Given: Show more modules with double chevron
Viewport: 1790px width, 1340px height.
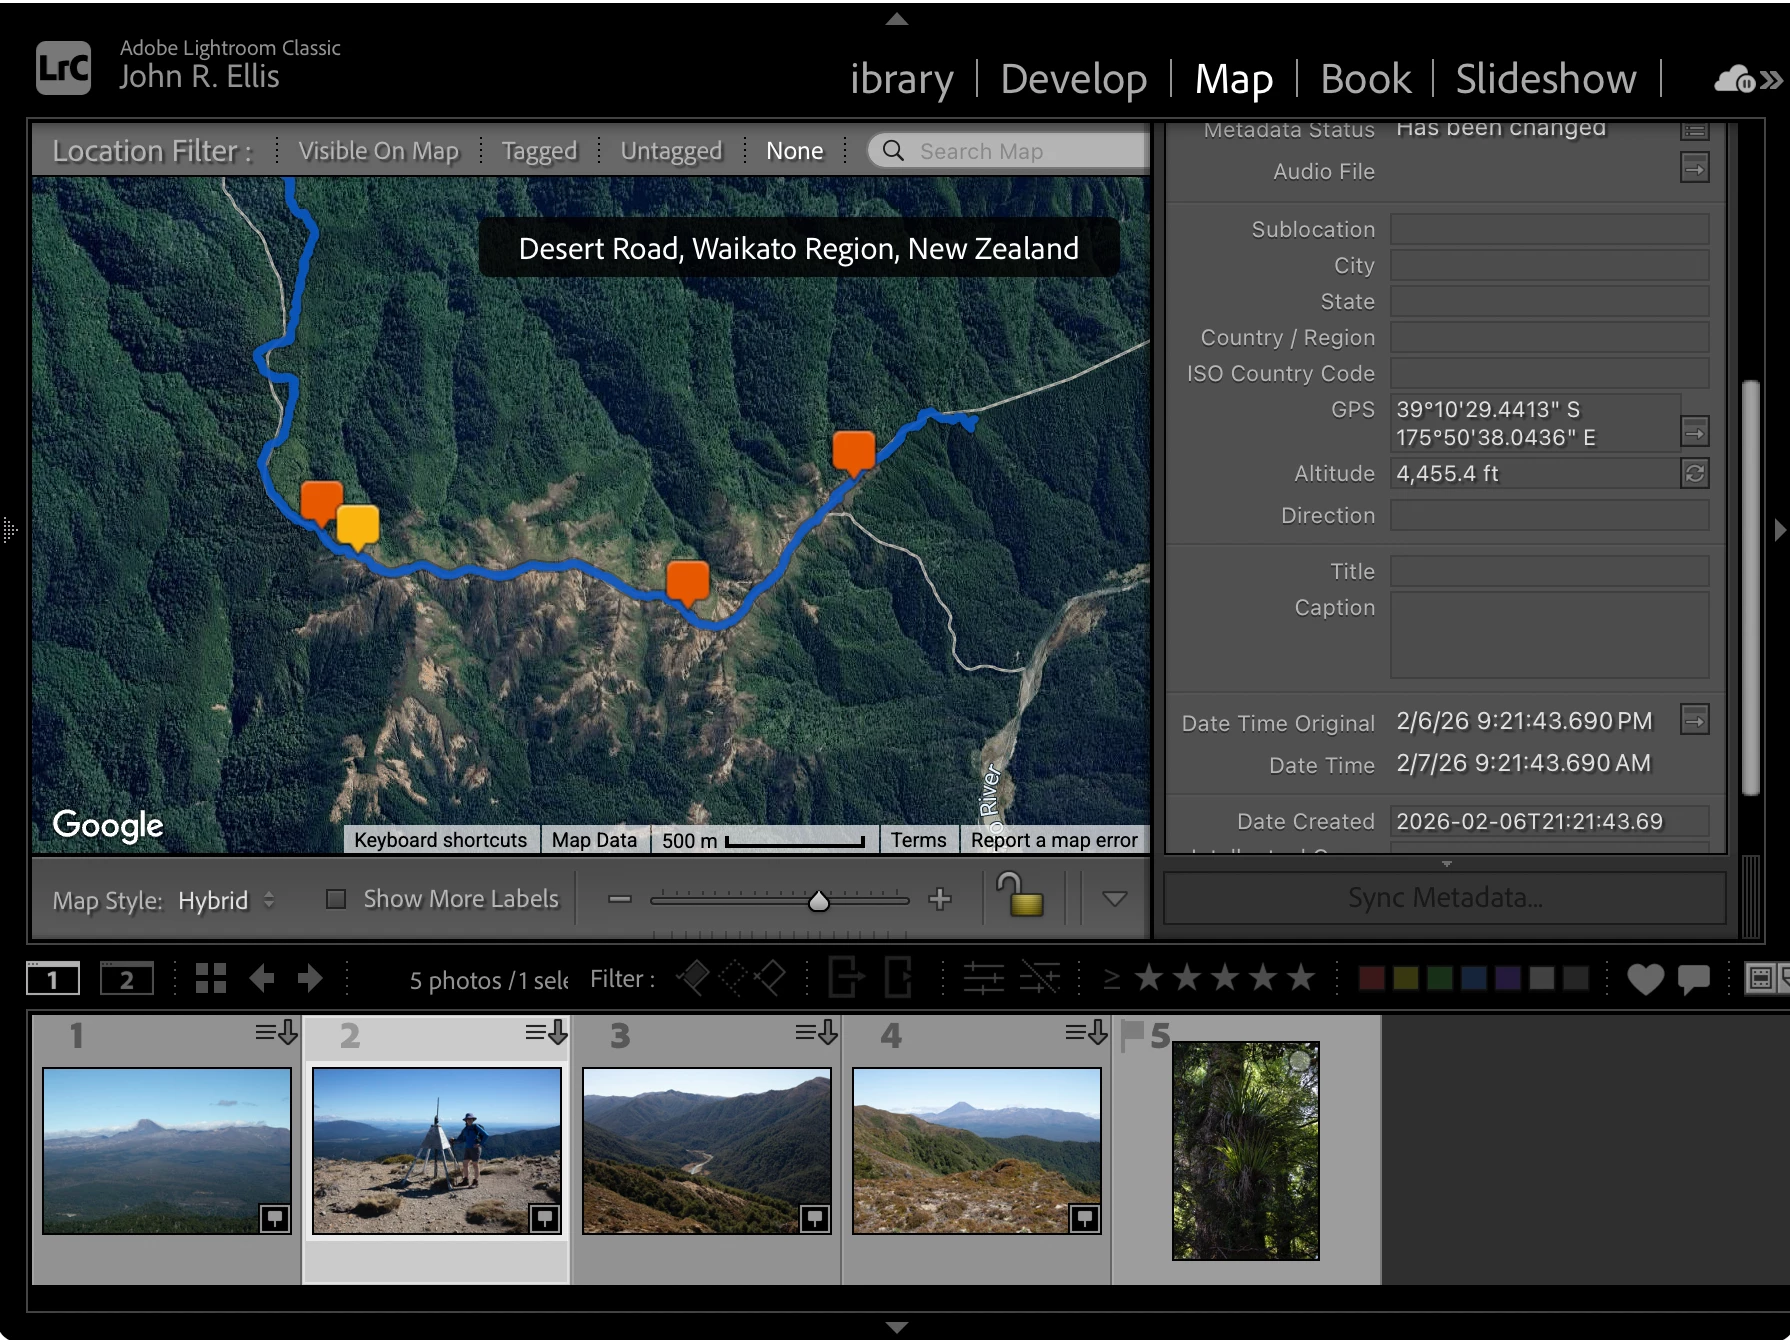Looking at the screenshot, I should point(1771,80).
